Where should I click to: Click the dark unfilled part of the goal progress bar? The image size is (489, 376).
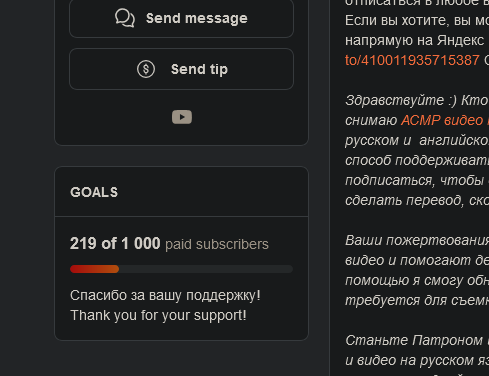(206, 269)
